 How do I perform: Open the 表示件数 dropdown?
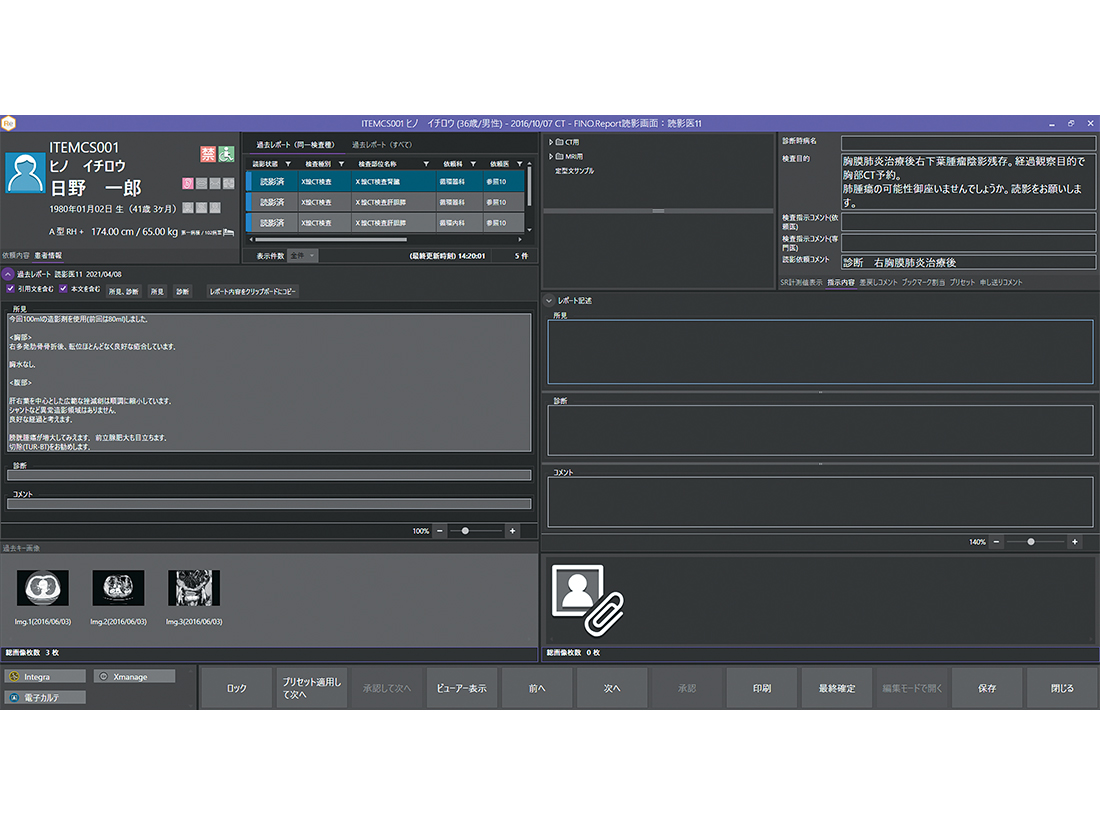click(303, 256)
